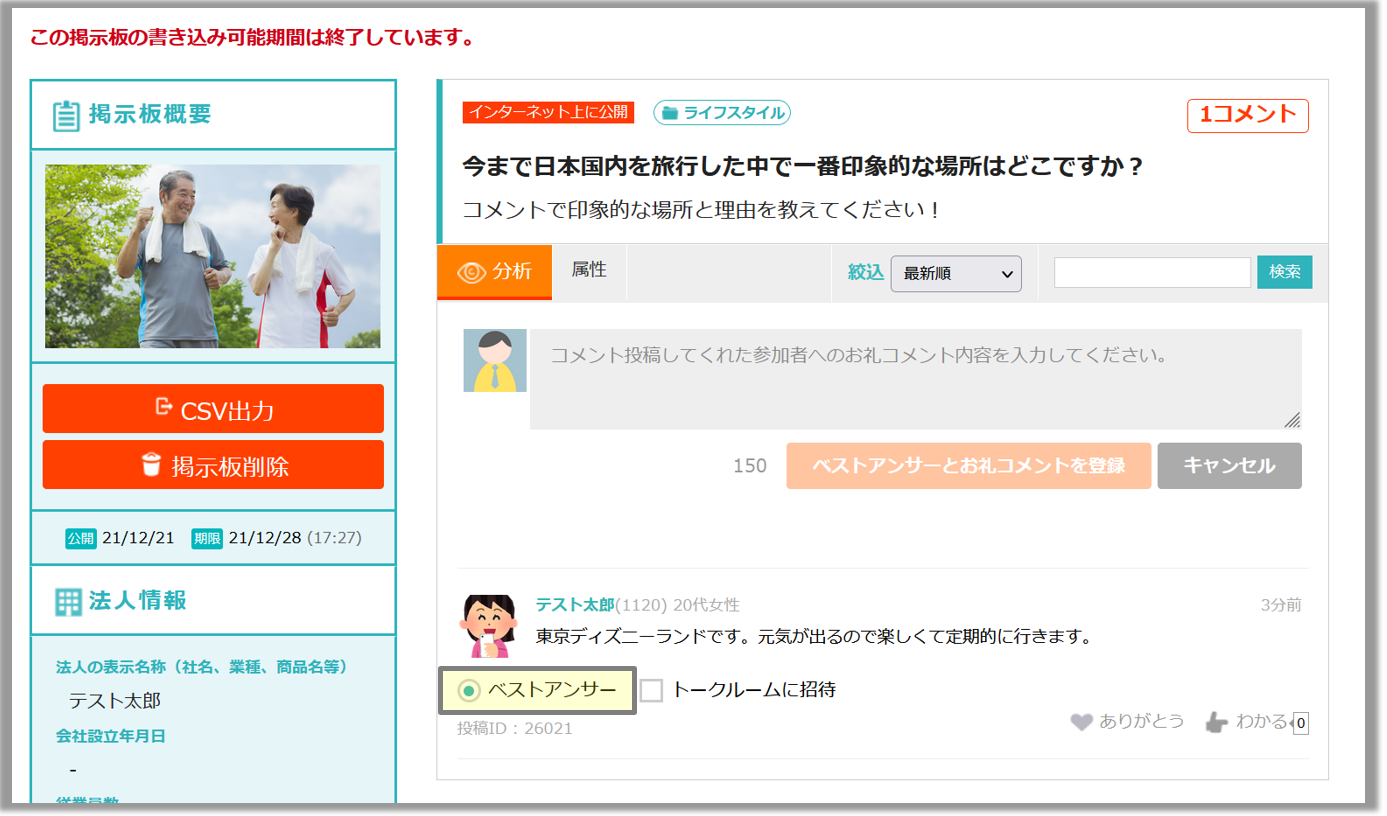Select the ベストアンサー radio button
Image resolution: width=1387 pixels, height=816 pixels.
(x=468, y=690)
